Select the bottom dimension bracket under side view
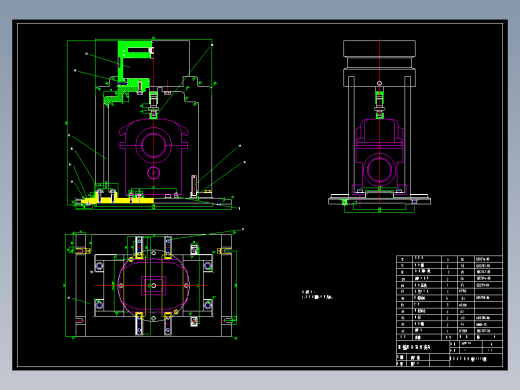The width and height of the screenshot is (520, 390). click(x=379, y=209)
